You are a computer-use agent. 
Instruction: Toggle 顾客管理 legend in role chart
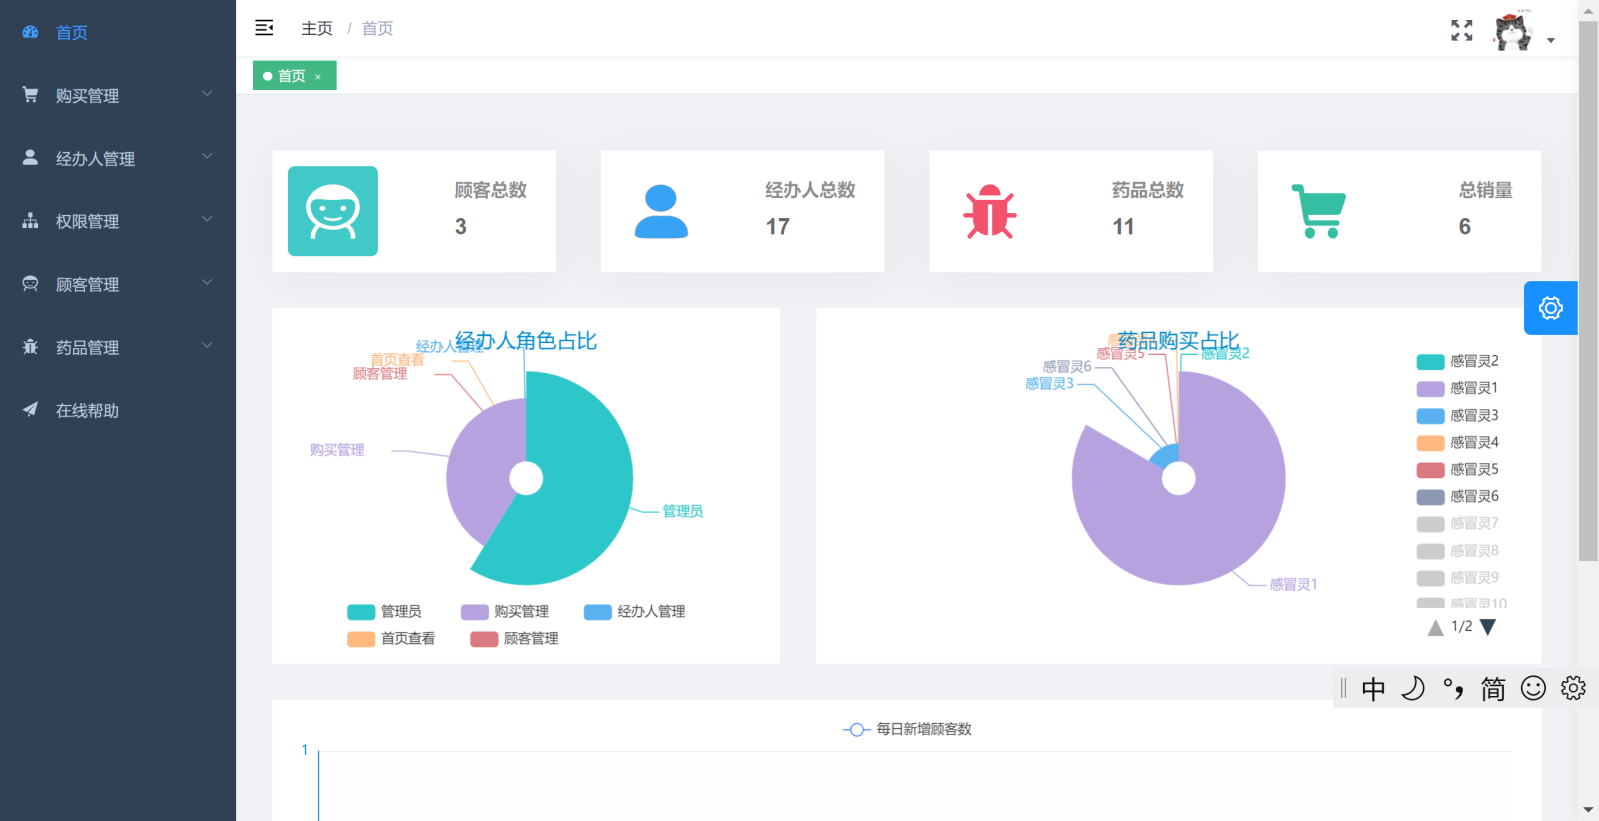[x=514, y=639]
